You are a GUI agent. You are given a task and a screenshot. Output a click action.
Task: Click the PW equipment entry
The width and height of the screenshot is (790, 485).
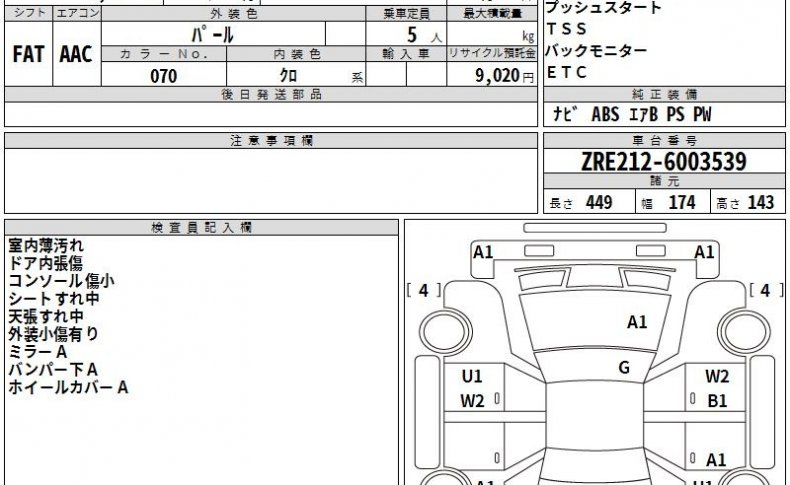(x=702, y=114)
